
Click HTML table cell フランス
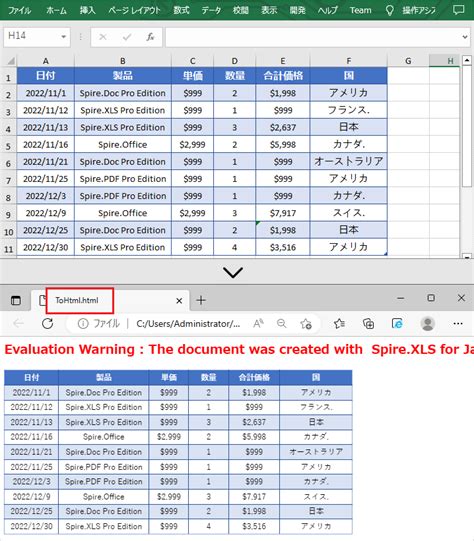click(316, 407)
